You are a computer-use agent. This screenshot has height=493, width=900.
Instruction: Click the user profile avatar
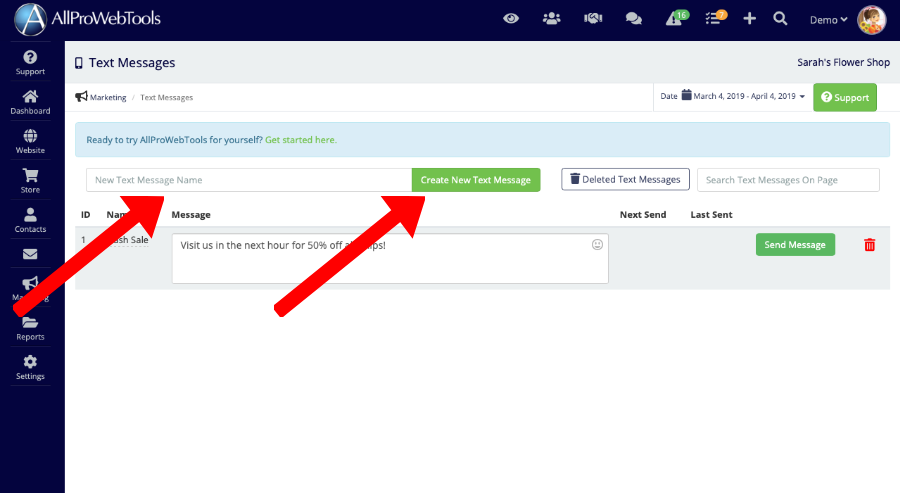click(871, 20)
